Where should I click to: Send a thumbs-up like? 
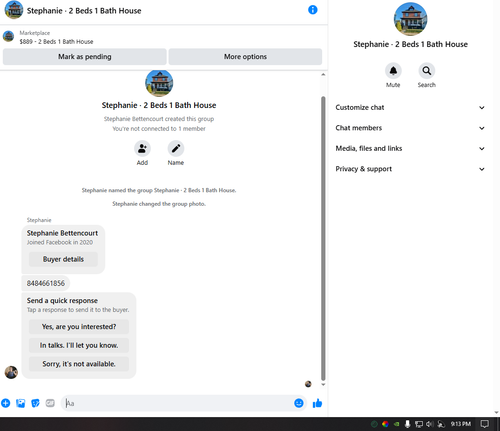pos(317,403)
